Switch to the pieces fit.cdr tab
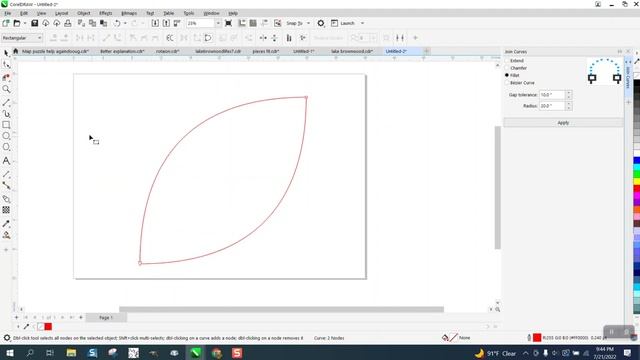Image resolution: width=640 pixels, height=360 pixels. 265,51
